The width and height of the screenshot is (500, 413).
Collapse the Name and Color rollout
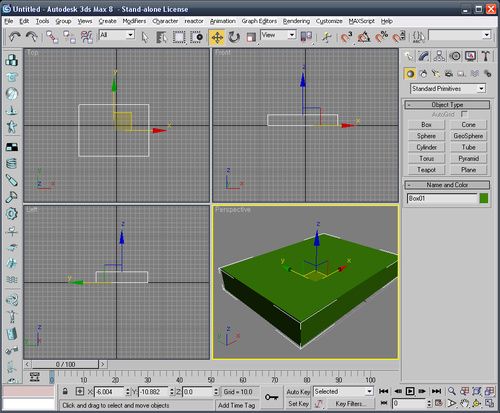point(447,185)
